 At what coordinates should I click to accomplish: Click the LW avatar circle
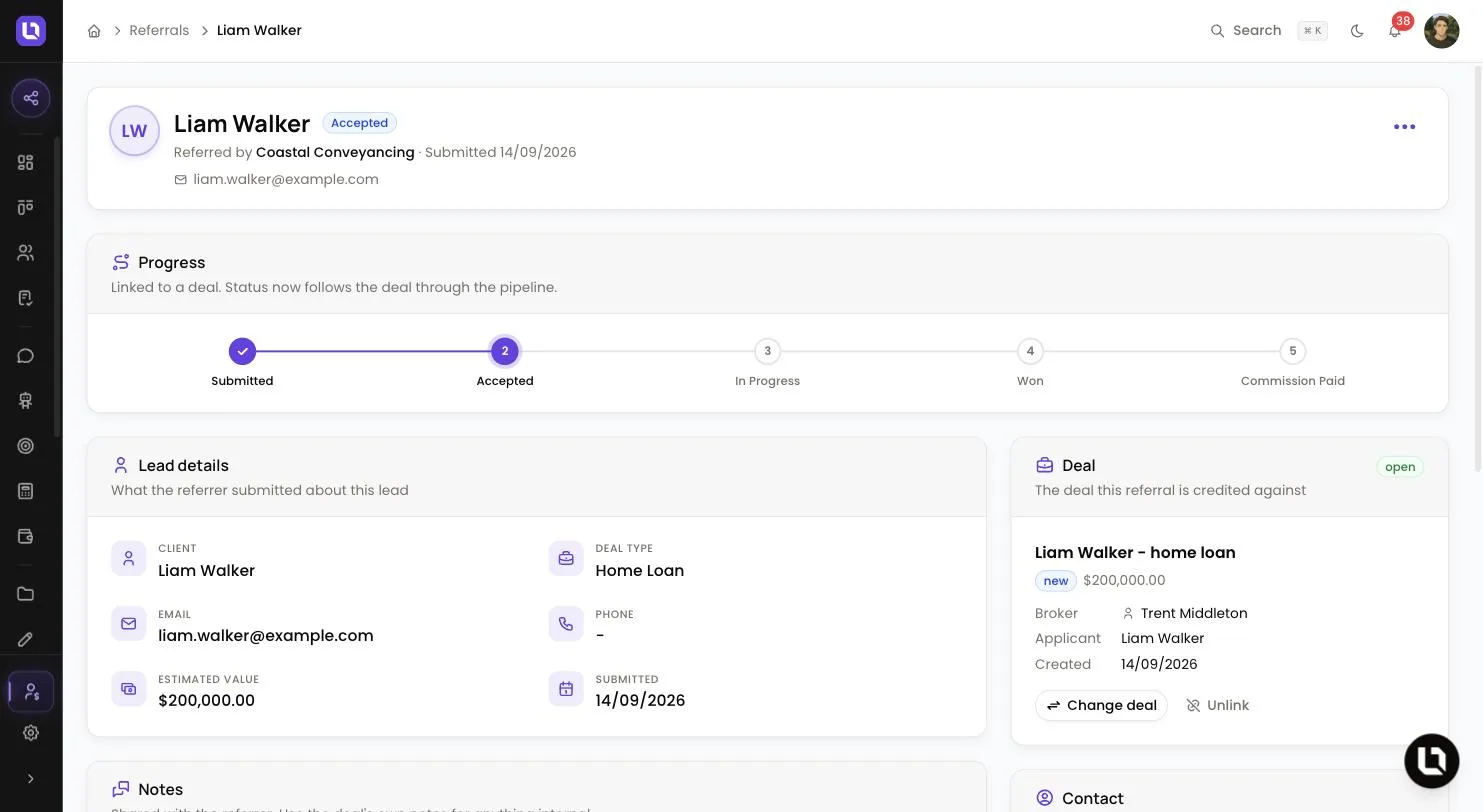(x=134, y=131)
